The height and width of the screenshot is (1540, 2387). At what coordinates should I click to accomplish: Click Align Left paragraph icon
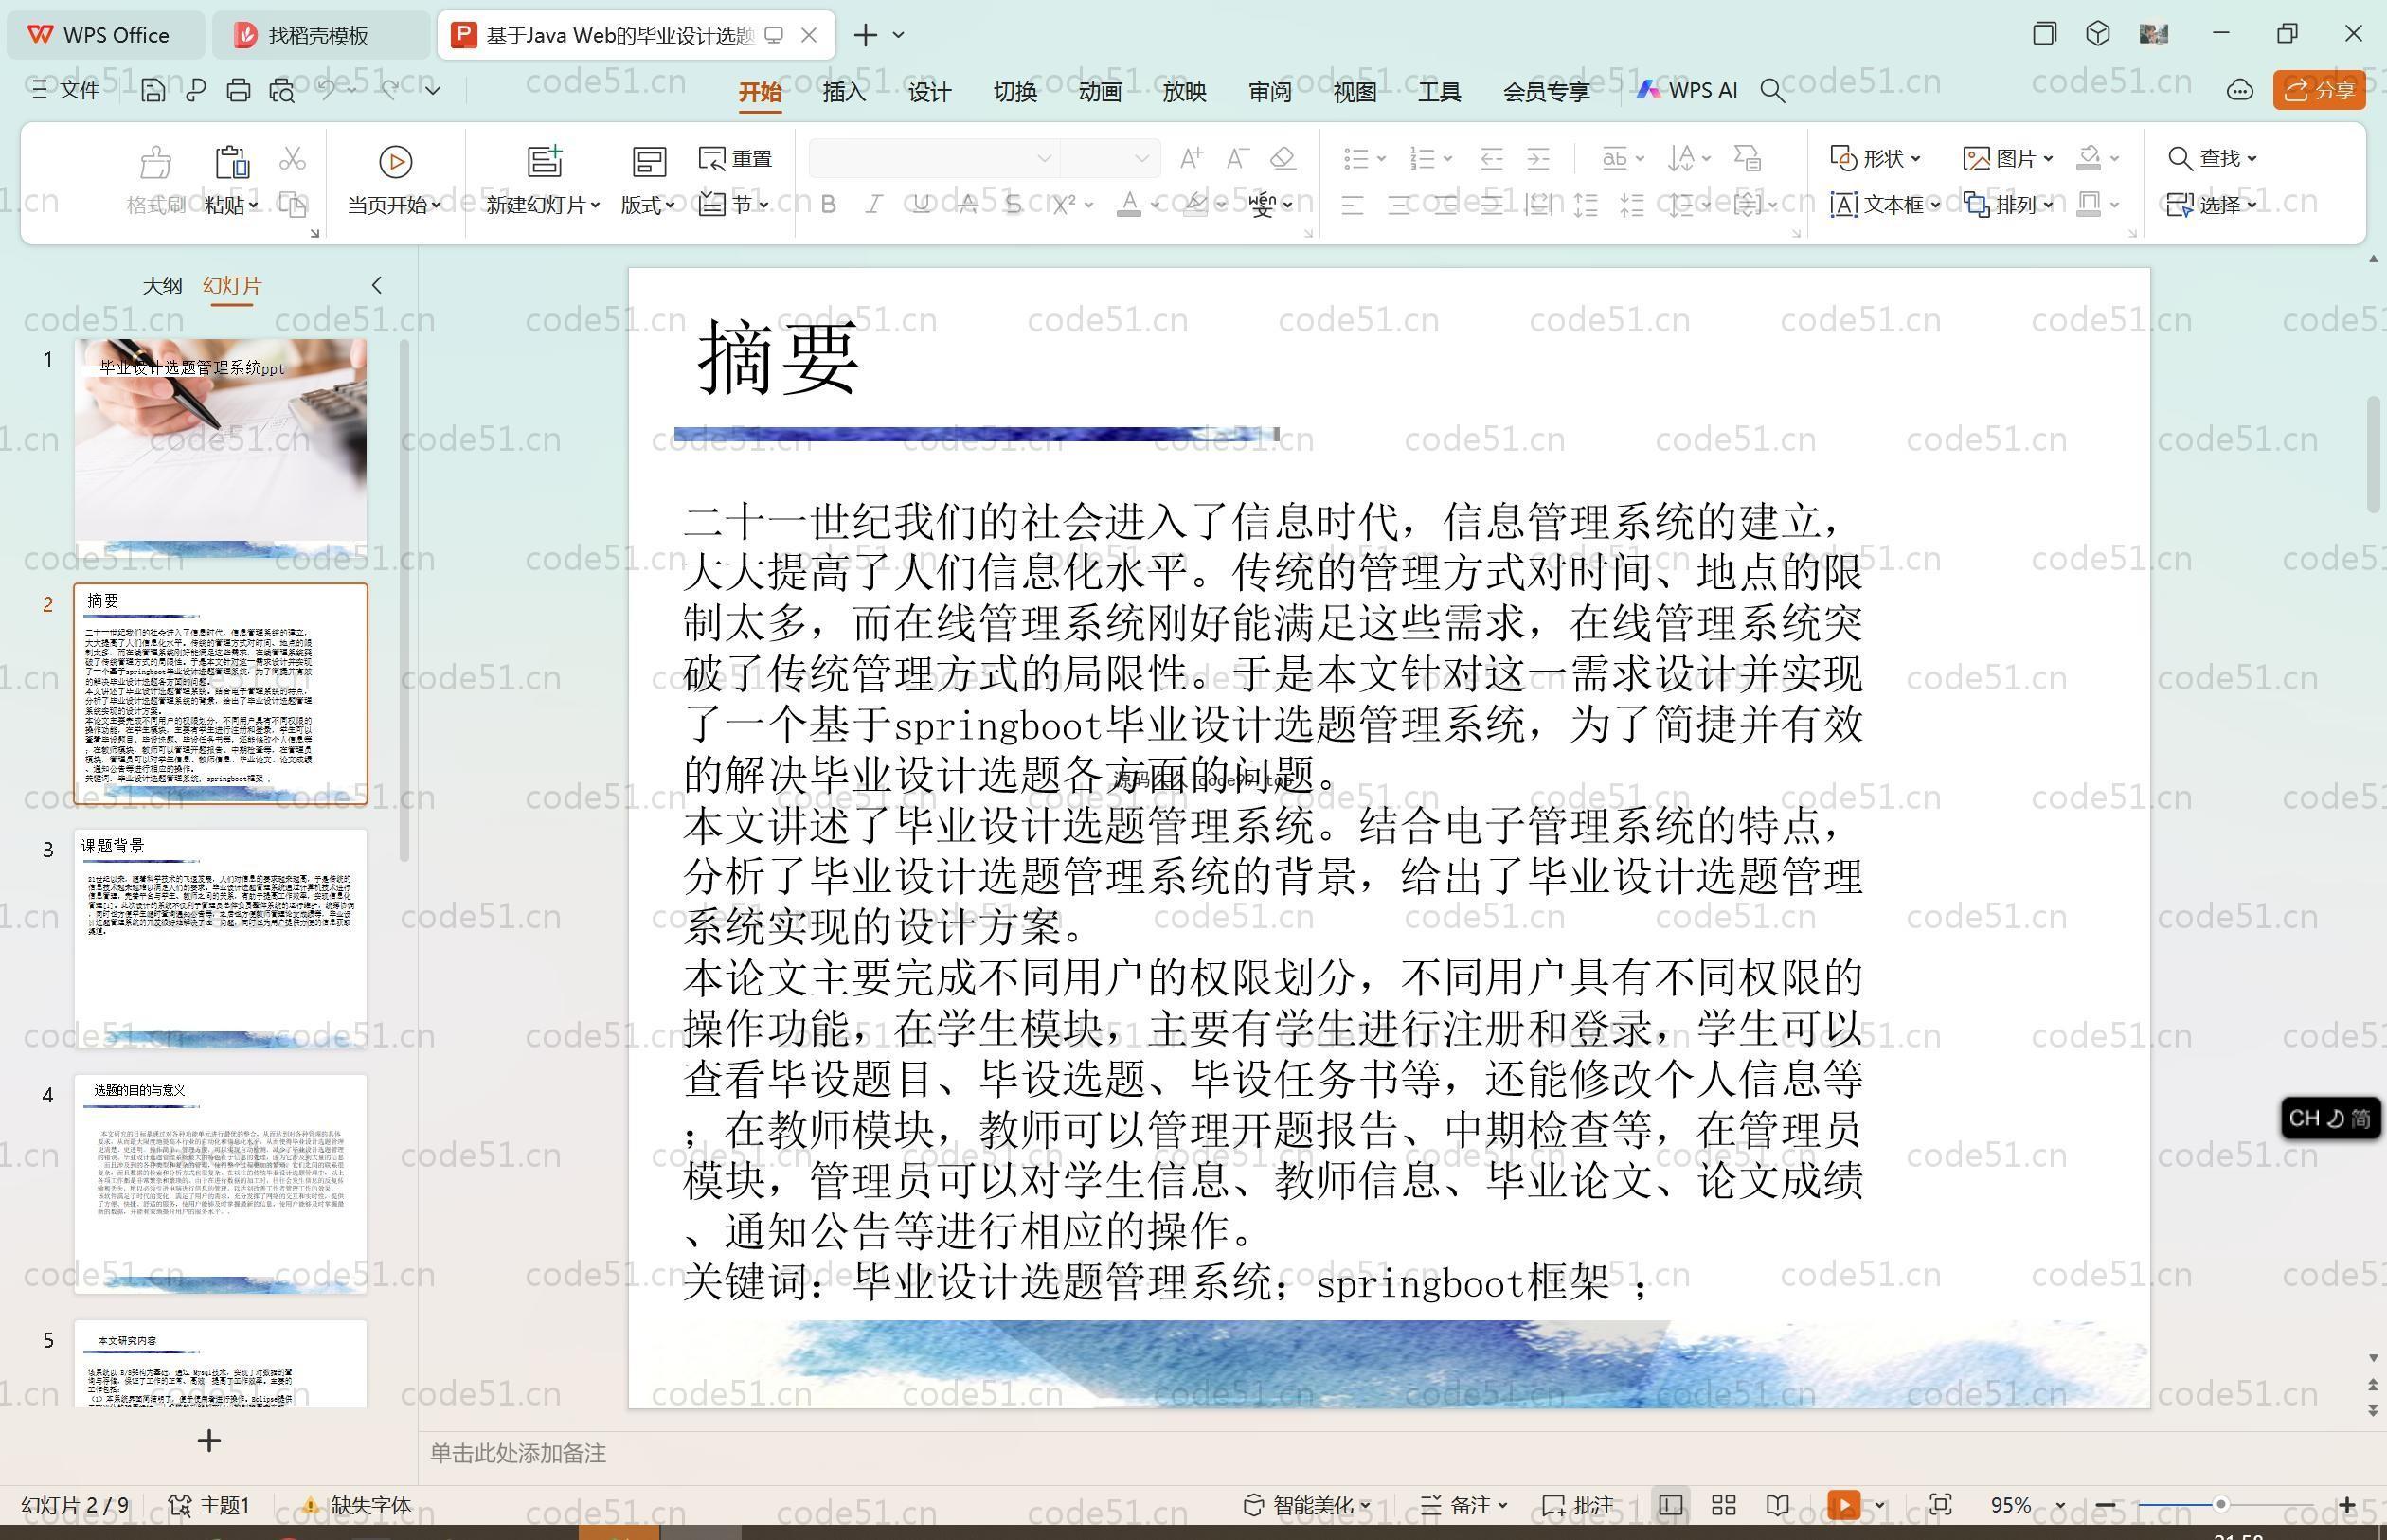1352,206
